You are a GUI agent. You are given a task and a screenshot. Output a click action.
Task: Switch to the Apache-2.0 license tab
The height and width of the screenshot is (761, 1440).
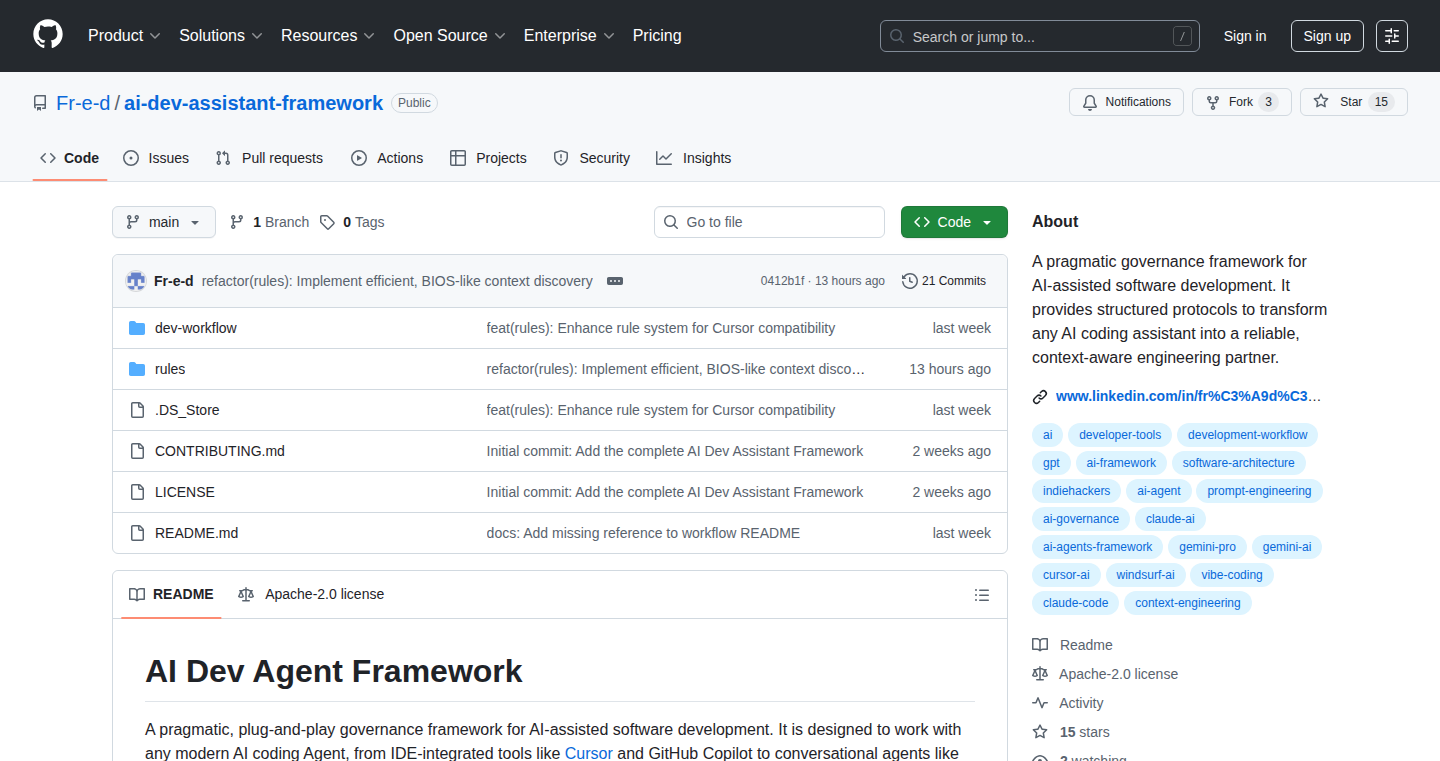pos(311,594)
